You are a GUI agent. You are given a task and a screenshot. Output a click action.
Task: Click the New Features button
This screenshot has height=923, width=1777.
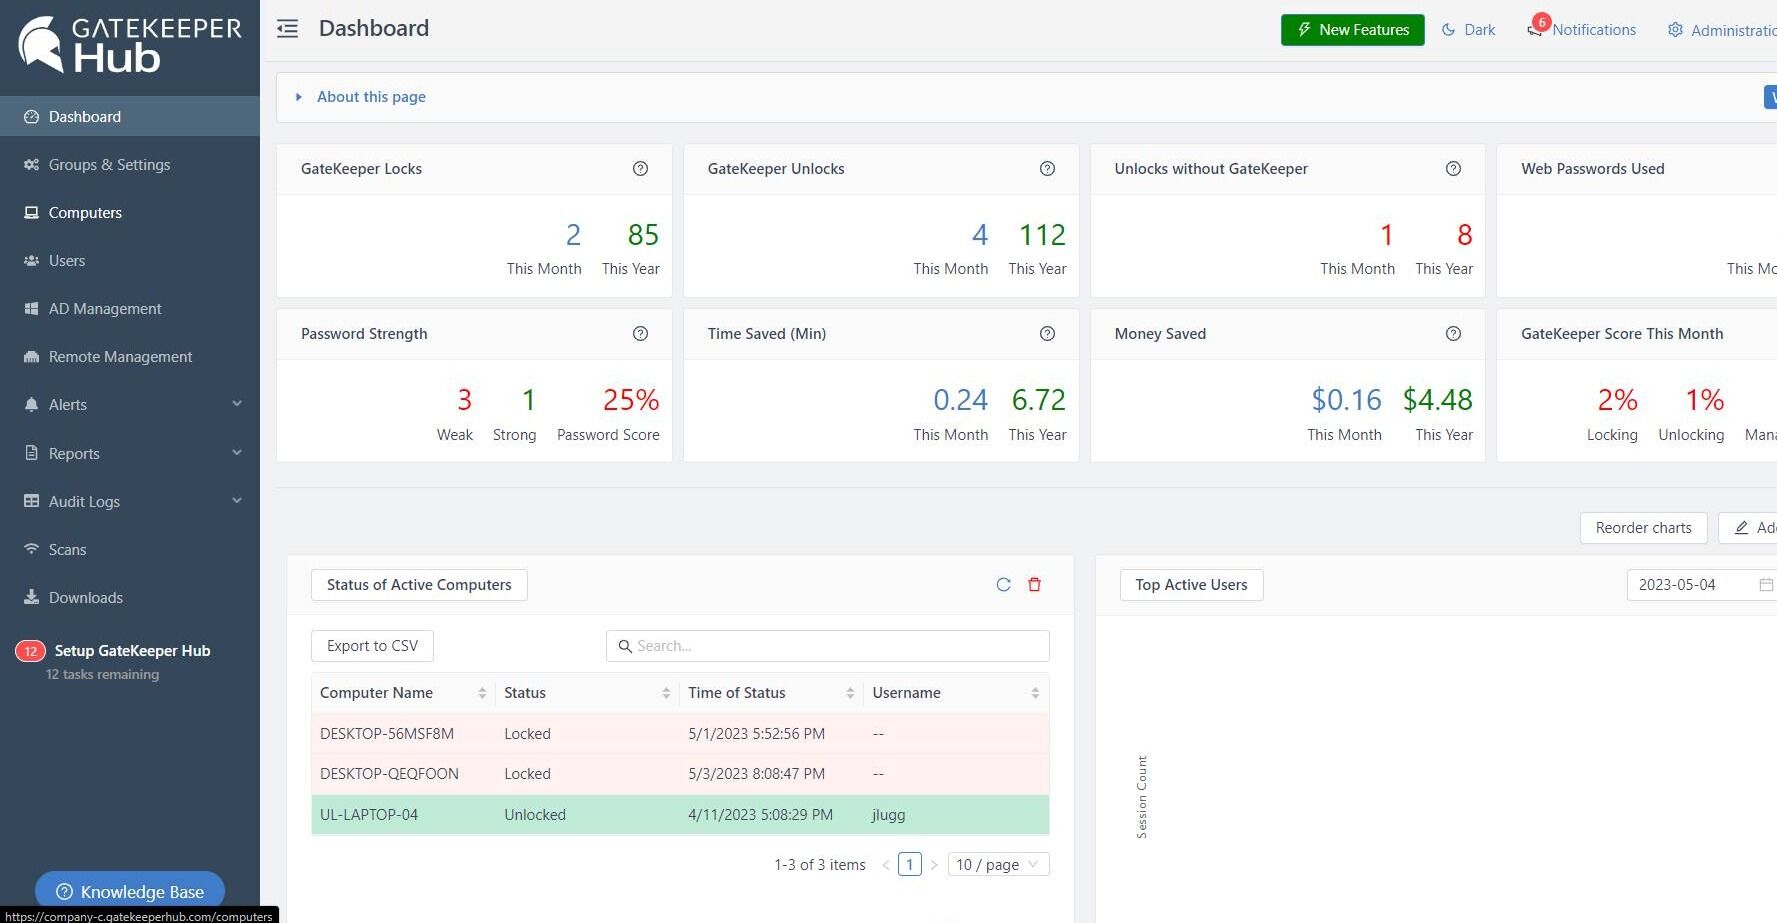tap(1352, 30)
